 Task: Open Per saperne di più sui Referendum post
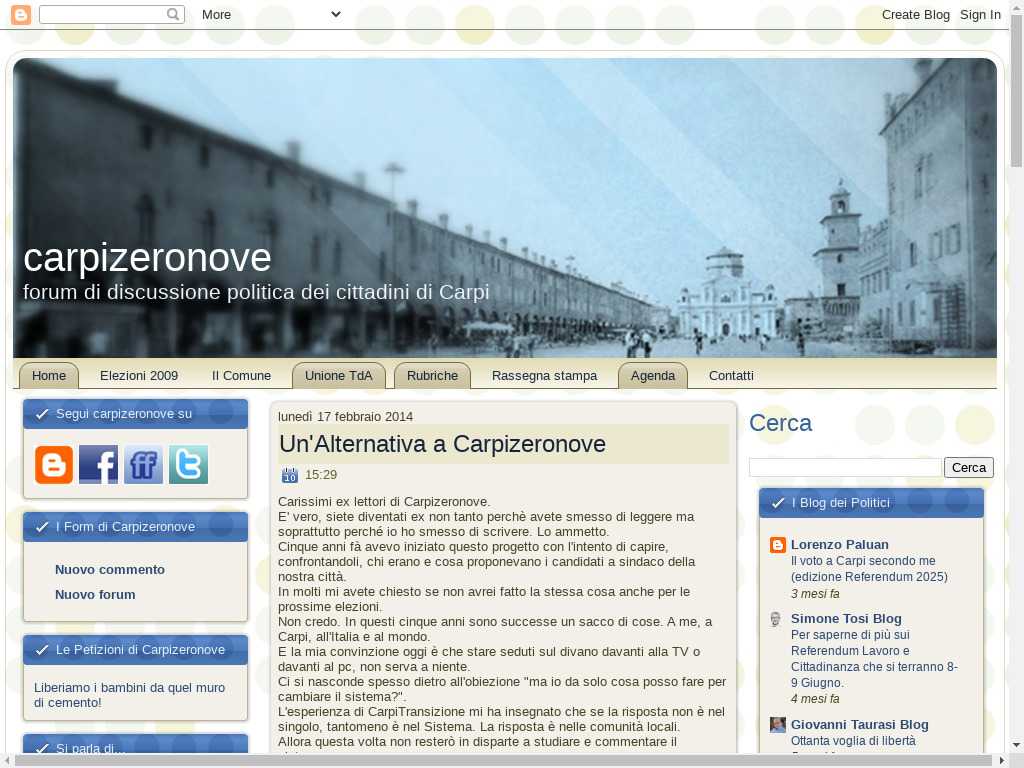874,659
